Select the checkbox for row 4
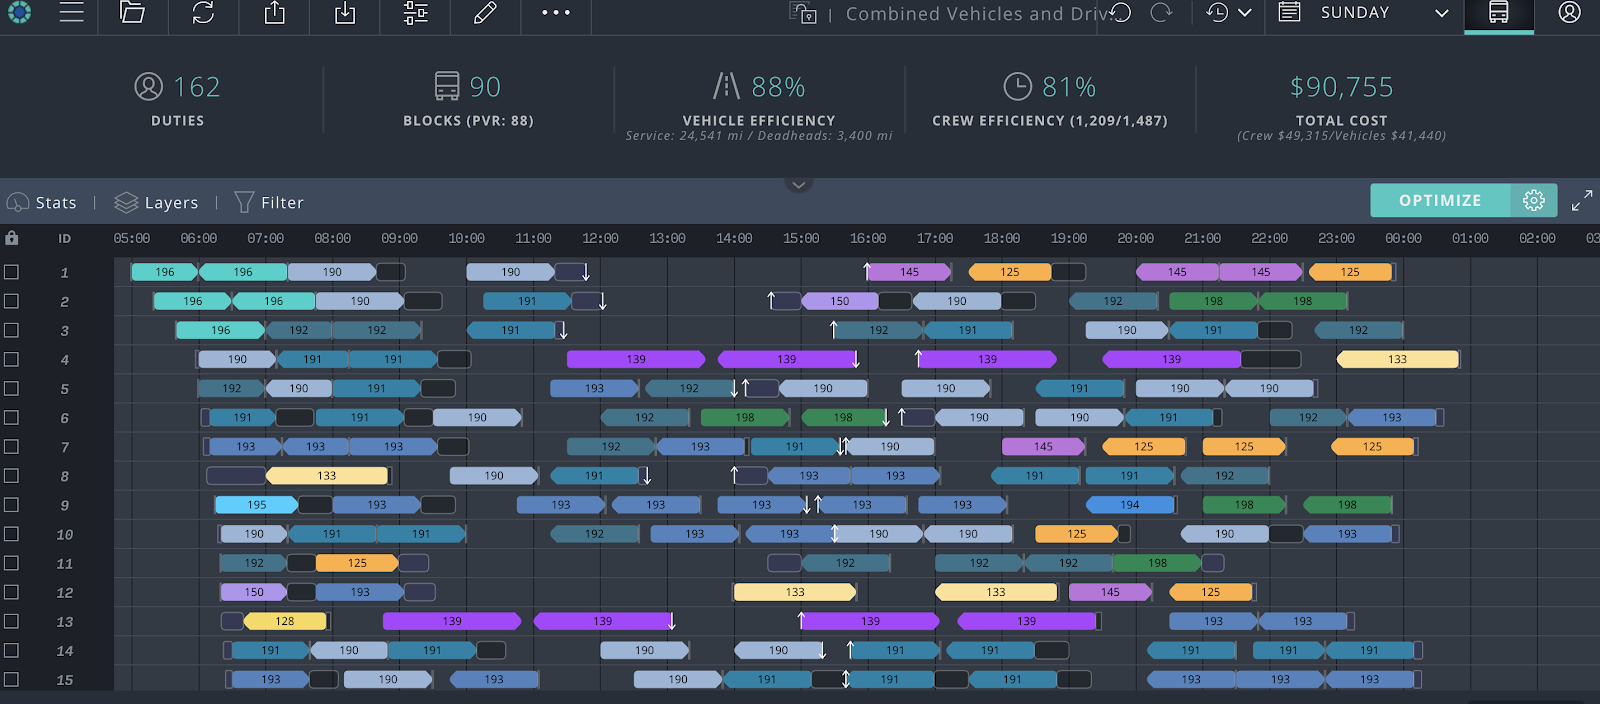1600x704 pixels. point(11,359)
